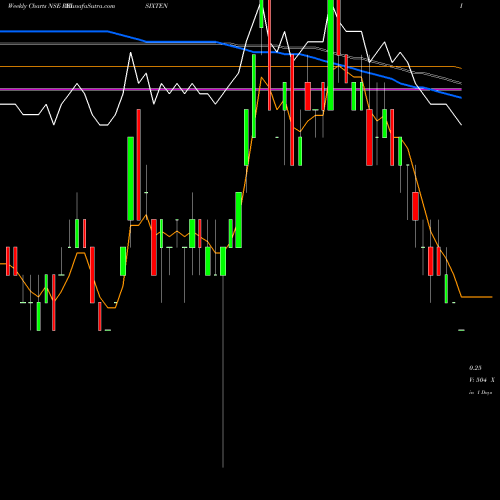The height and width of the screenshot is (500, 500).
Task: Click the magenta horizontal level line
Action: tap(231, 89)
